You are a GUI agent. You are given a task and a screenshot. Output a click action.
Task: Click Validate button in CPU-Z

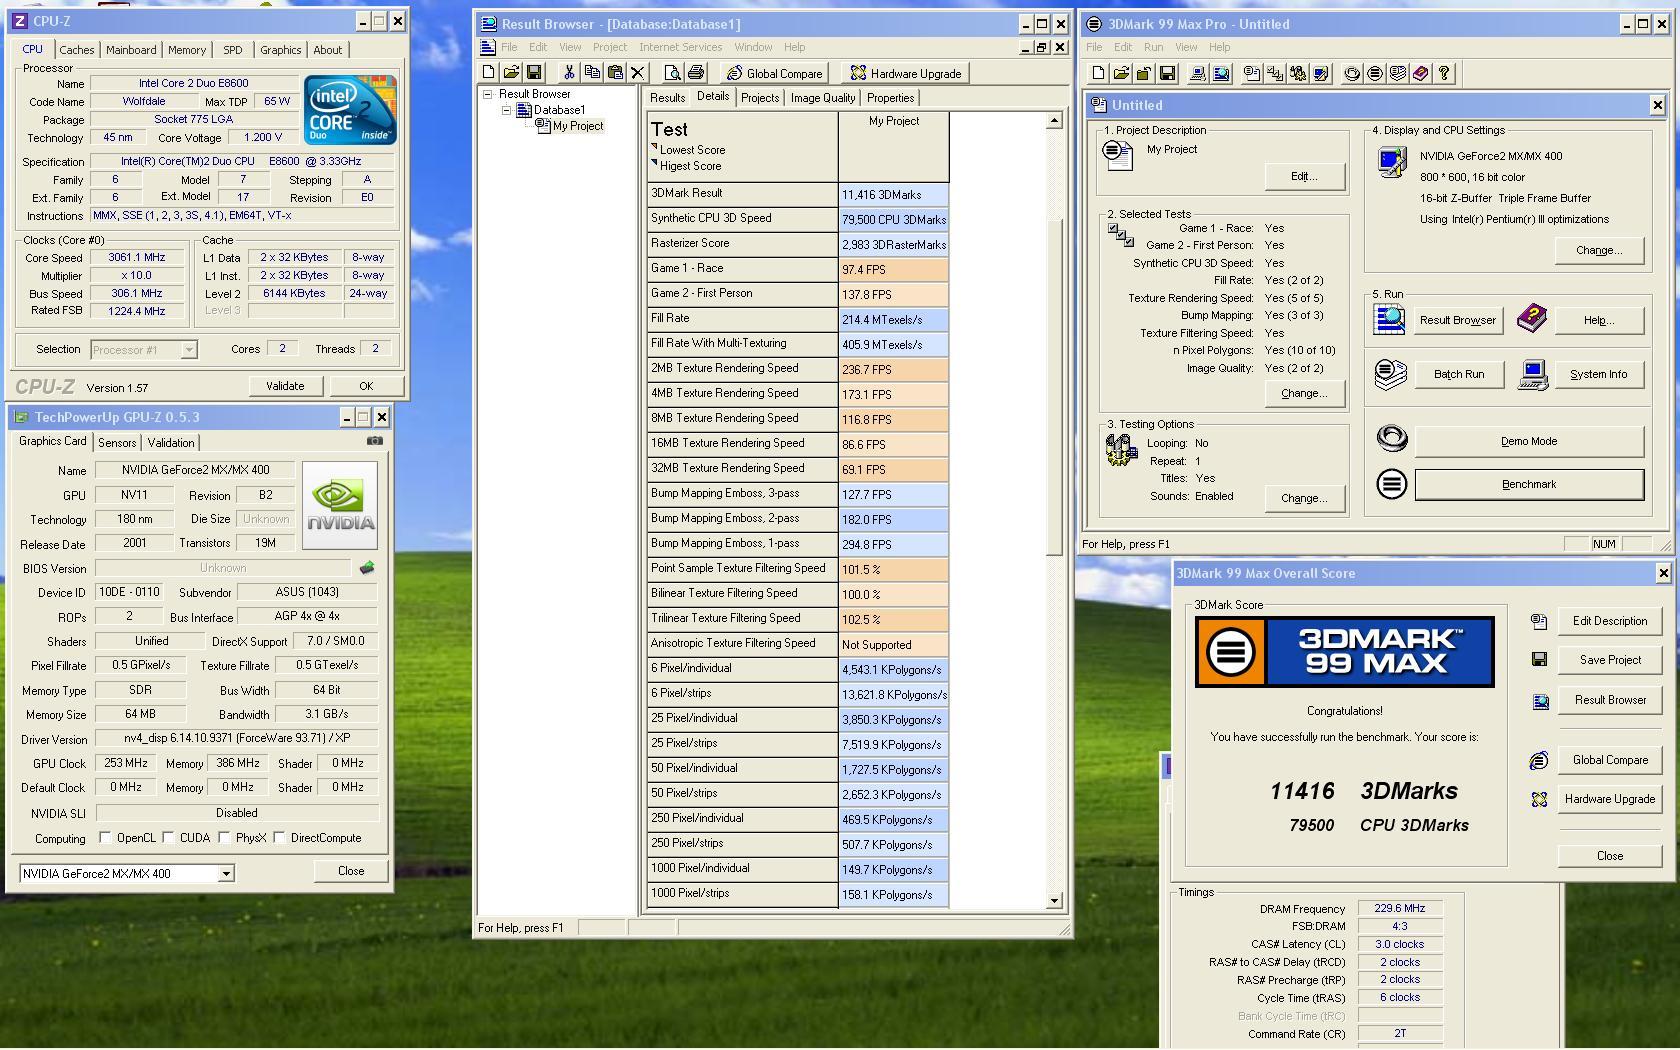(x=285, y=386)
